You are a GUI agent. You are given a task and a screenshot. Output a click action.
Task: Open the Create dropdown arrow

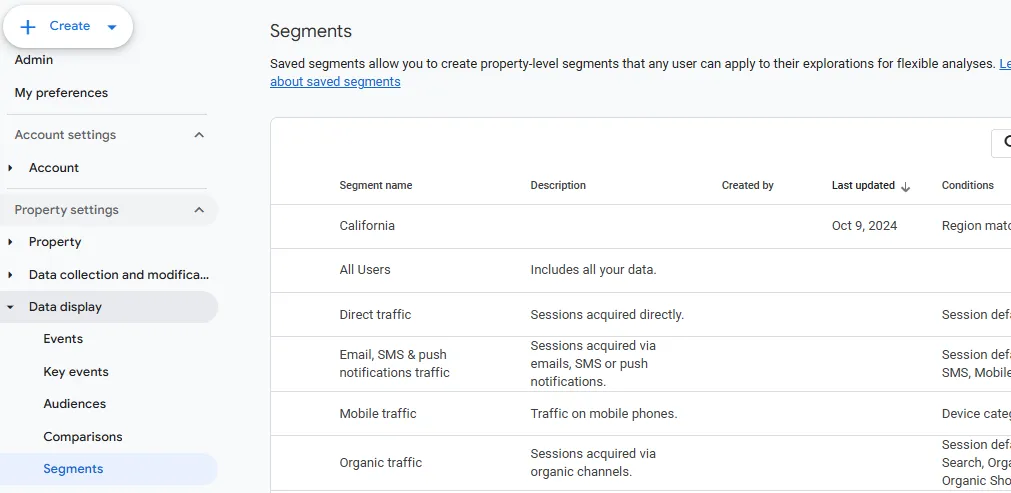point(111,27)
